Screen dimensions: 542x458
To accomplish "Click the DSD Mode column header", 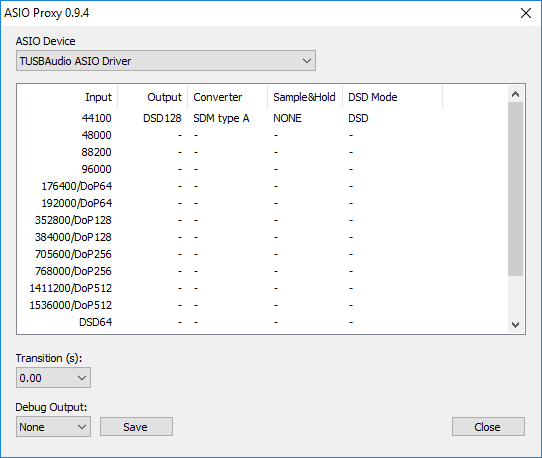I will click(392, 97).
